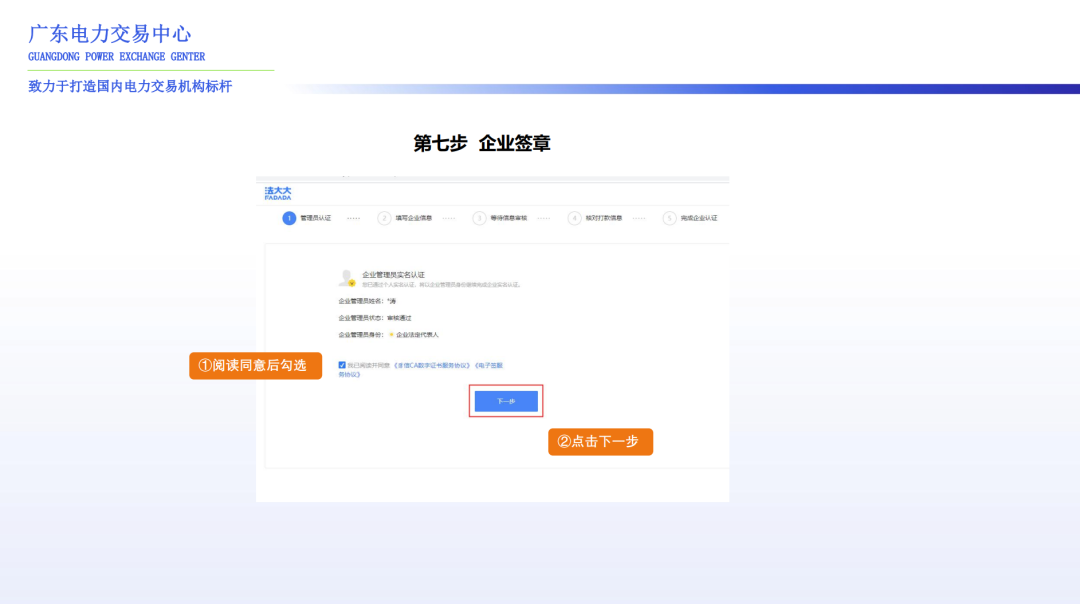Screen dimensions: 1080x604
Task: Click the user avatar icon beside 企业管理员实名认证
Action: coord(347,277)
